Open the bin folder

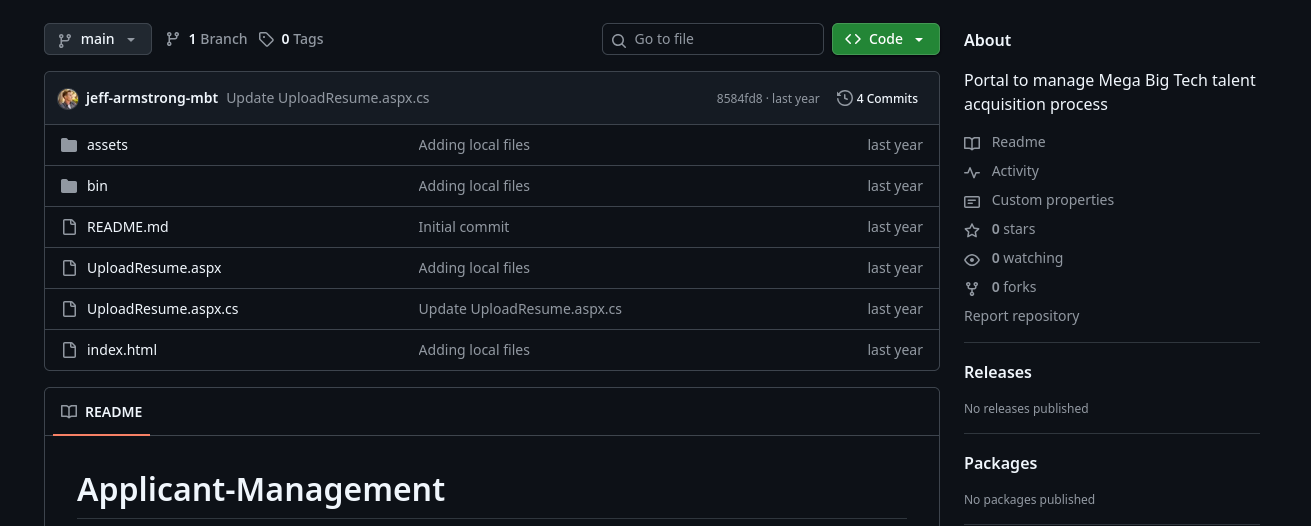(97, 186)
